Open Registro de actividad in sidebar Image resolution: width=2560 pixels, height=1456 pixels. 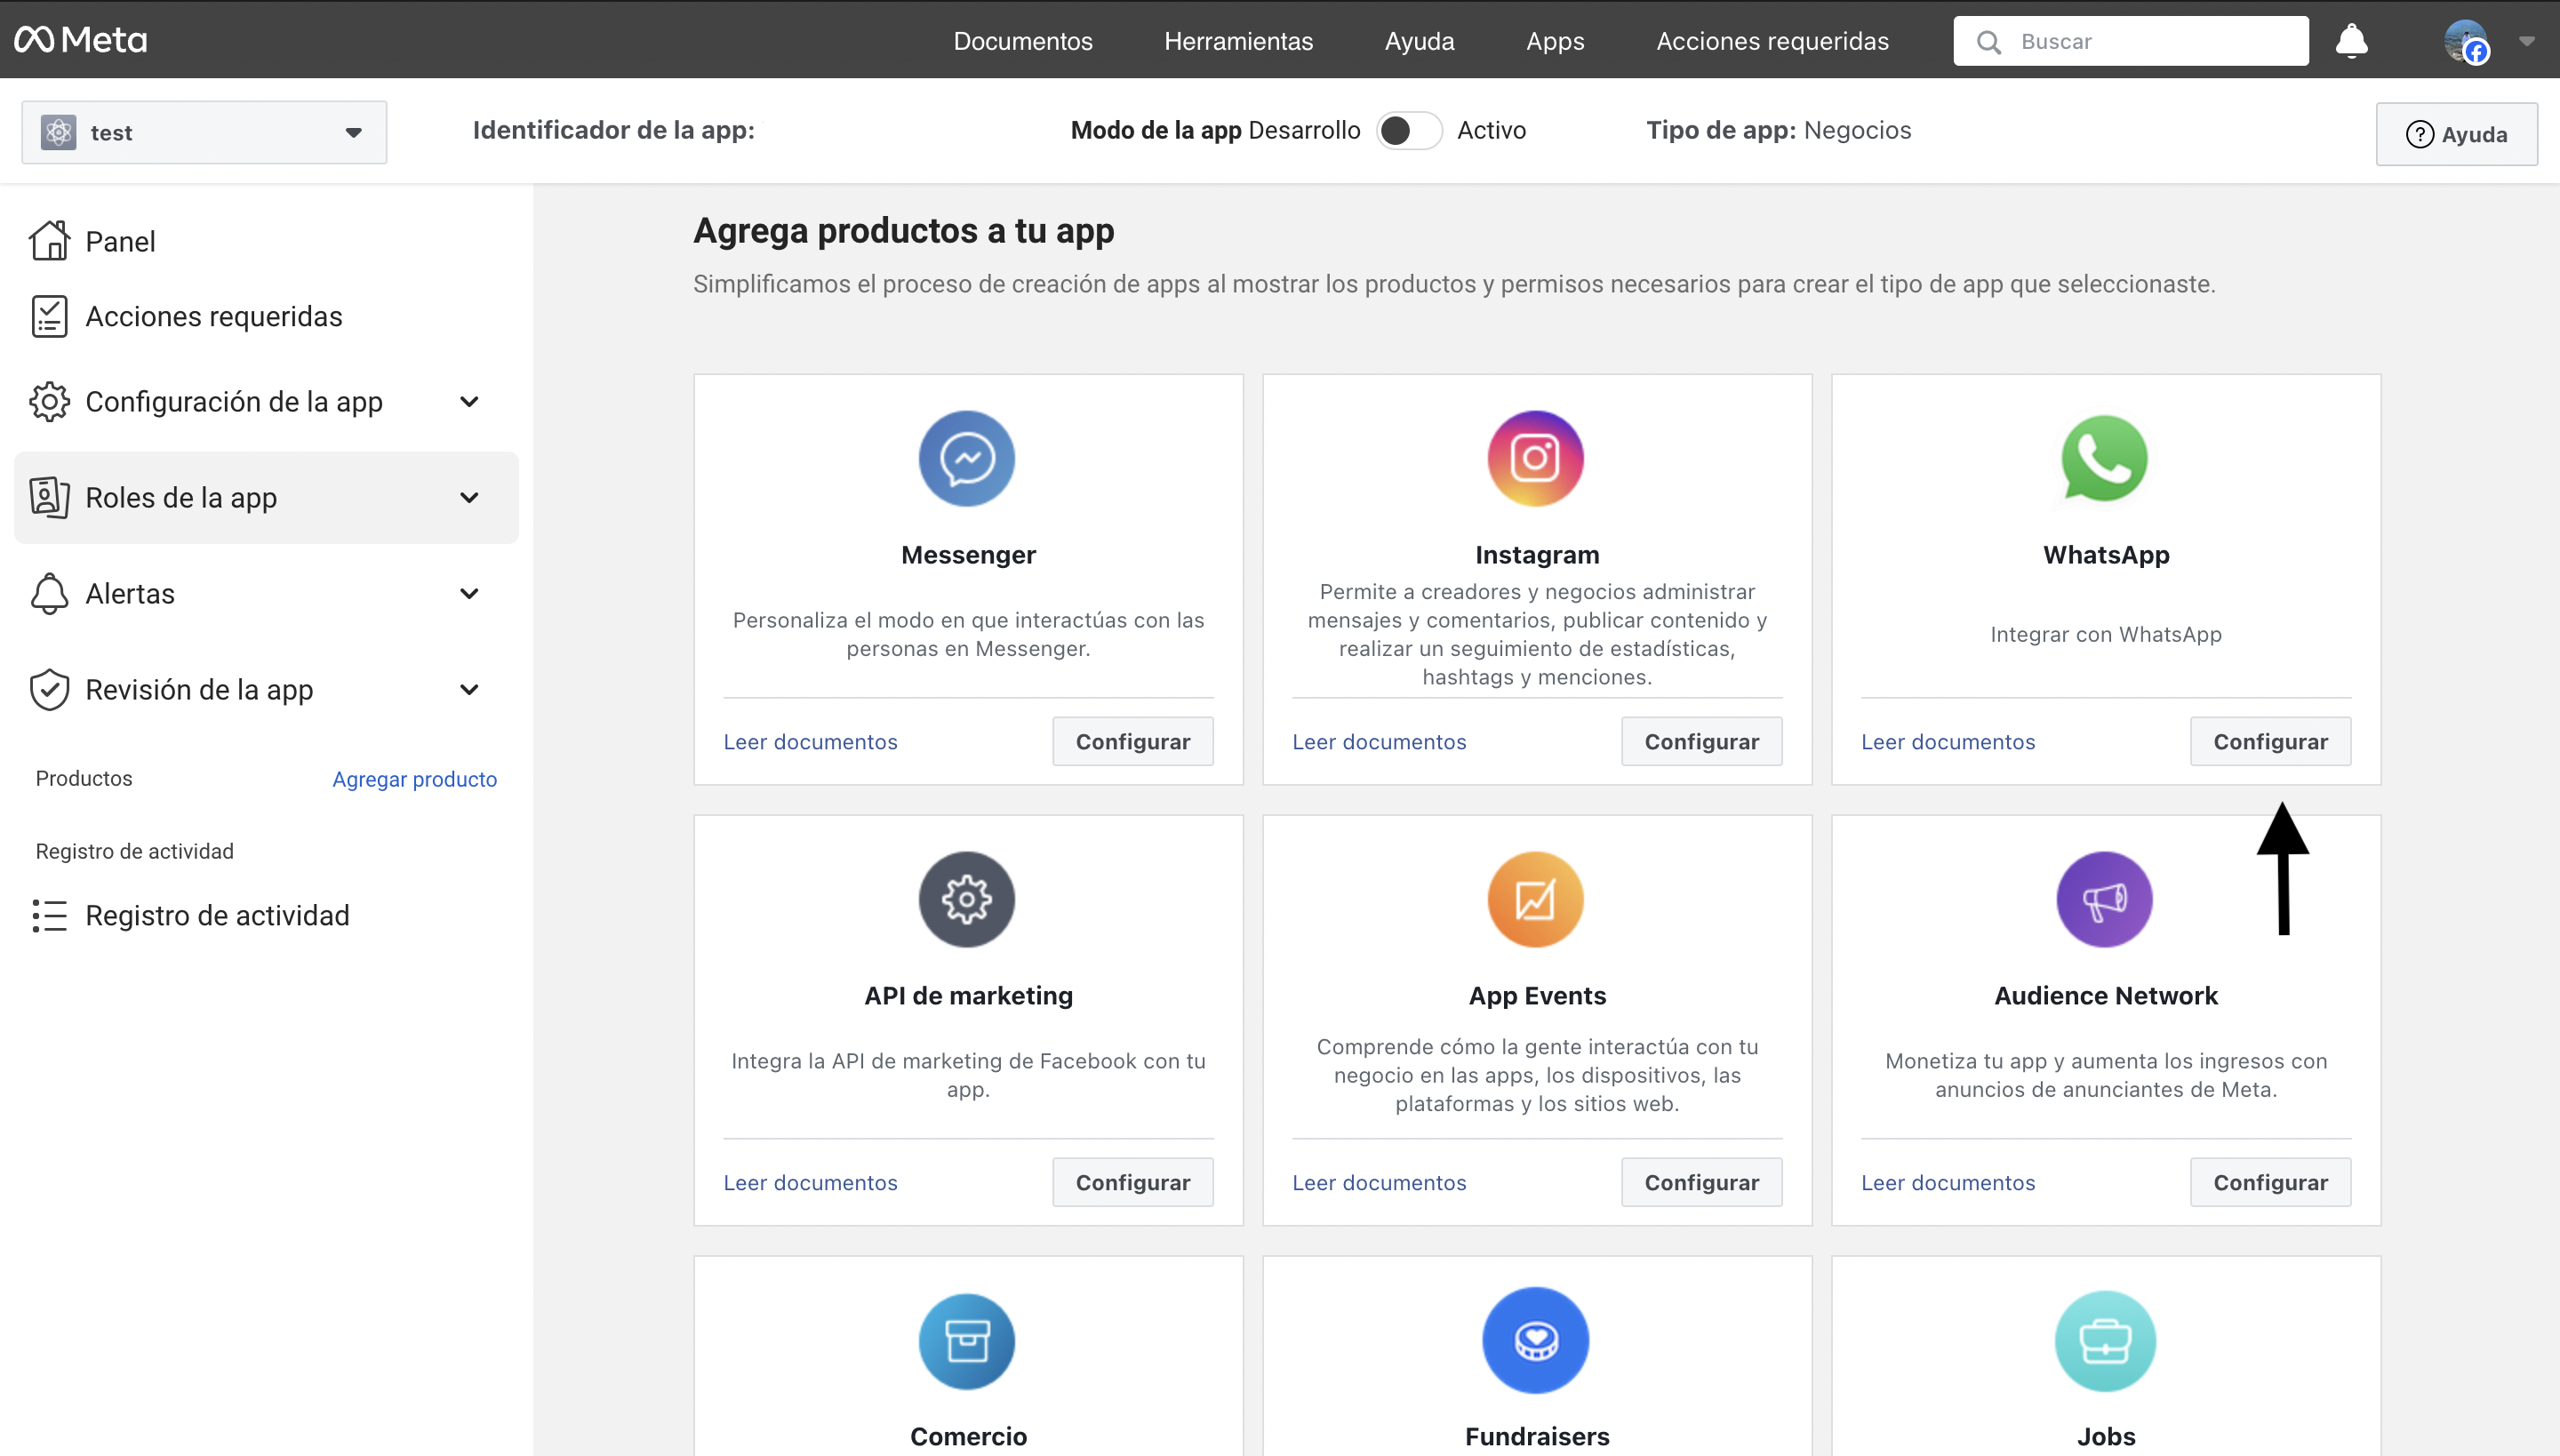(x=217, y=916)
